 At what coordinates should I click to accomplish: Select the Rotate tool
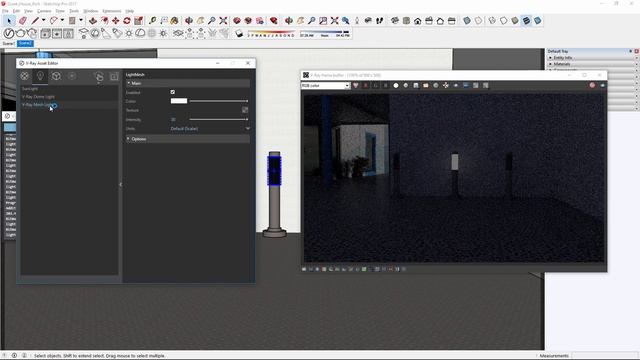point(127,20)
